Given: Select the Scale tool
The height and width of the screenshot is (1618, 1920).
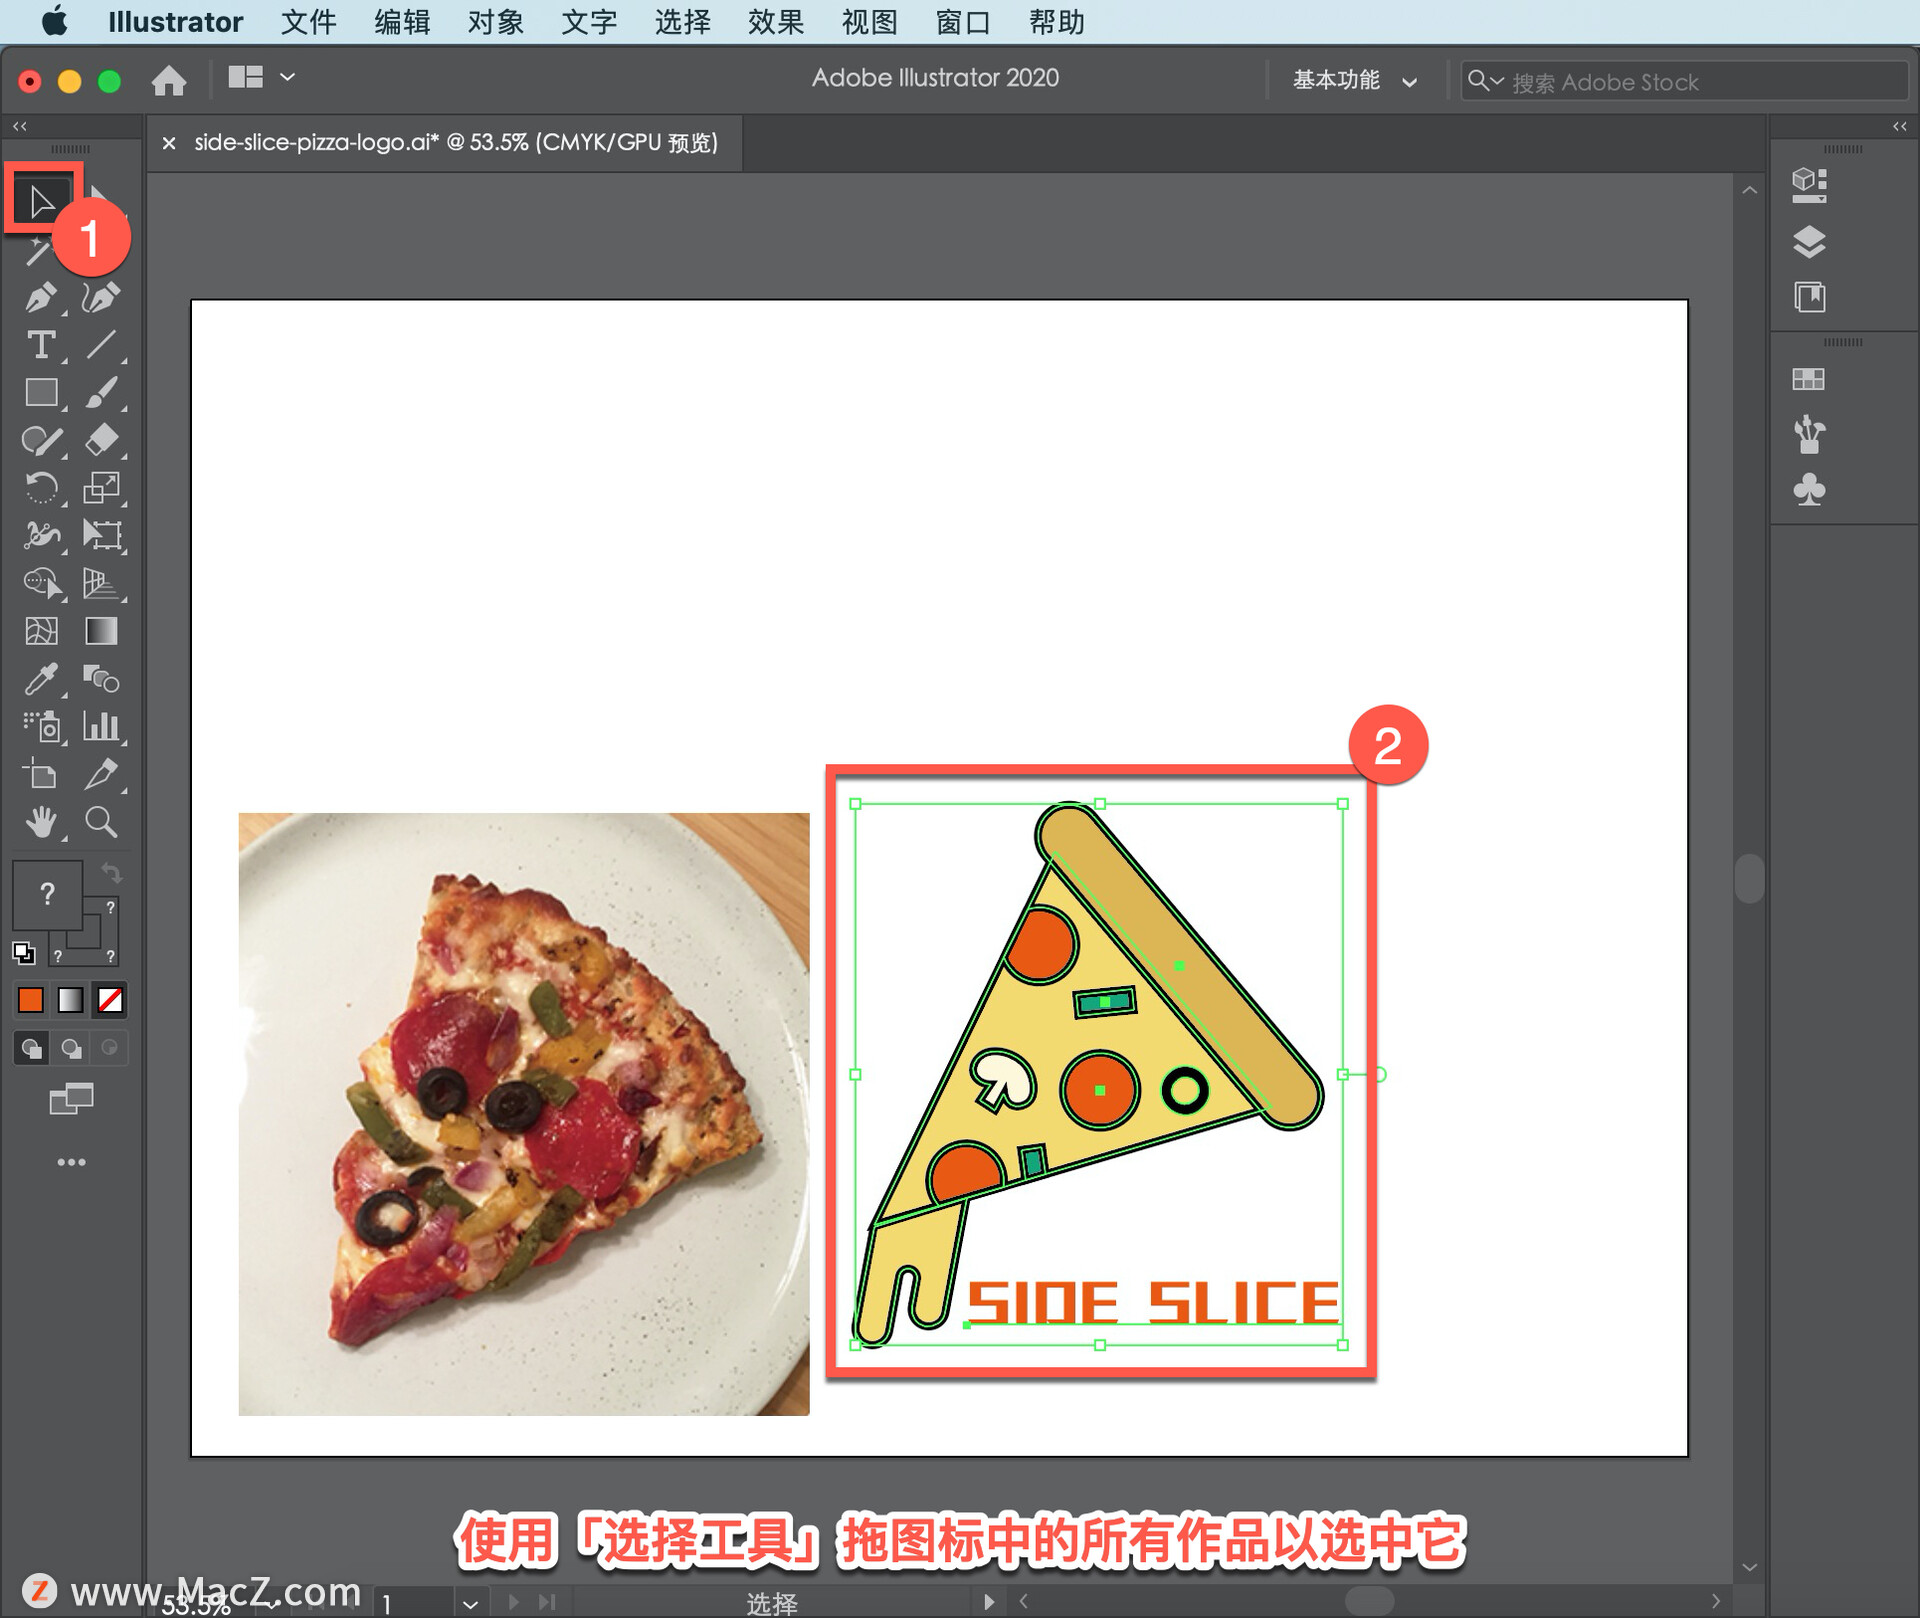Looking at the screenshot, I should [x=101, y=488].
